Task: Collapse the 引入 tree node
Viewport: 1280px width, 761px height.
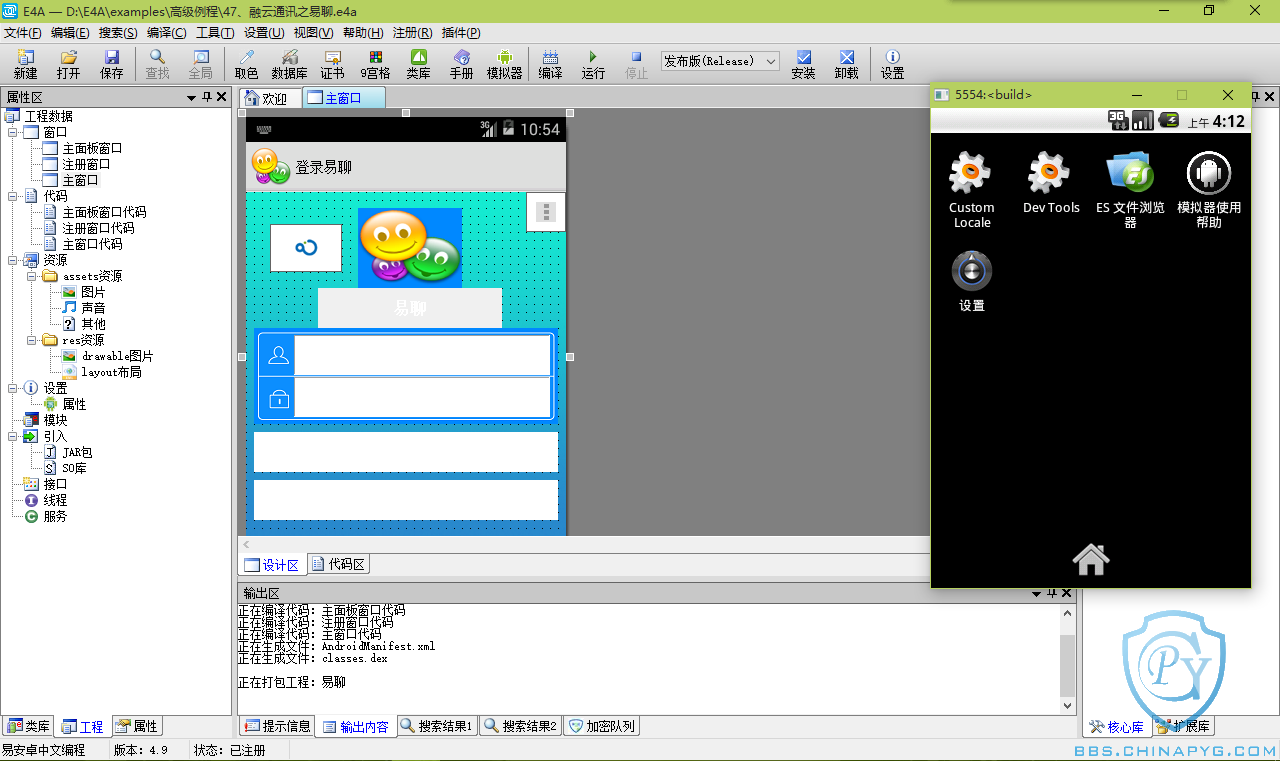Action: pos(12,436)
